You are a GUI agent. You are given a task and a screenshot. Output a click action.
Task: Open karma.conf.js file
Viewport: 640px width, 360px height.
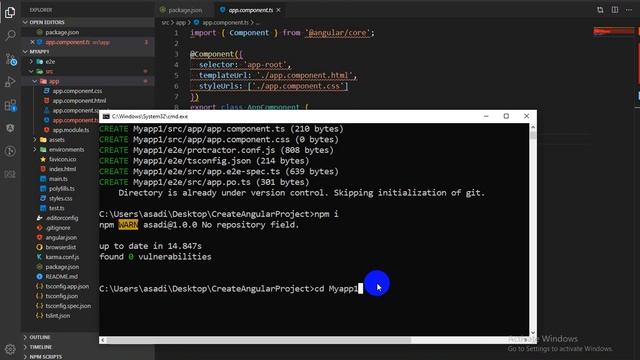(62, 257)
